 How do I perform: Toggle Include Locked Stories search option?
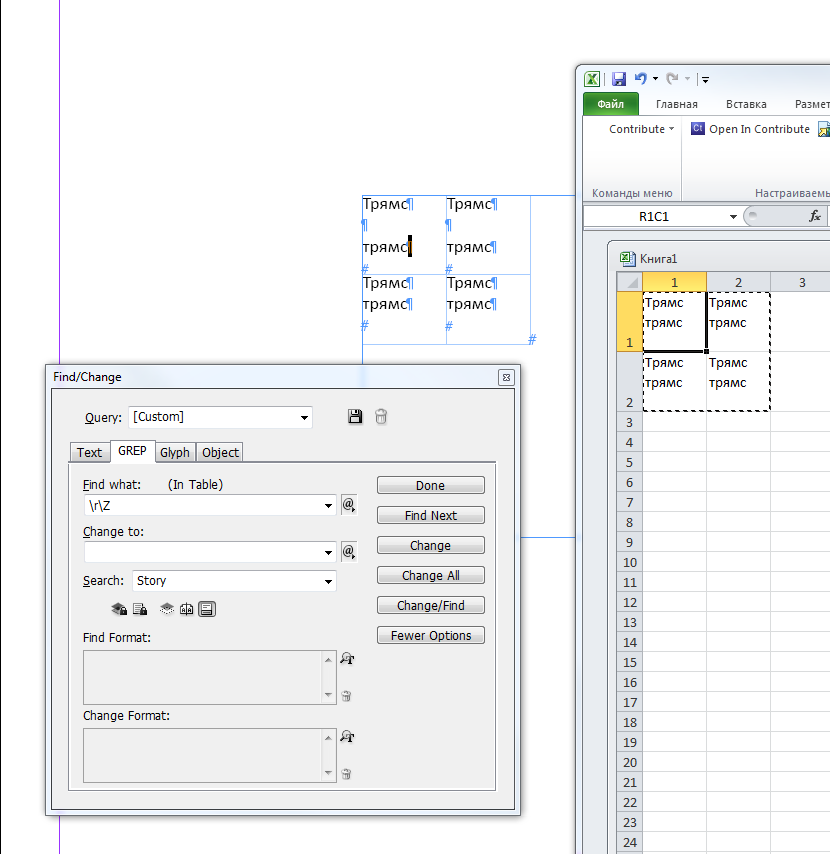coord(140,609)
